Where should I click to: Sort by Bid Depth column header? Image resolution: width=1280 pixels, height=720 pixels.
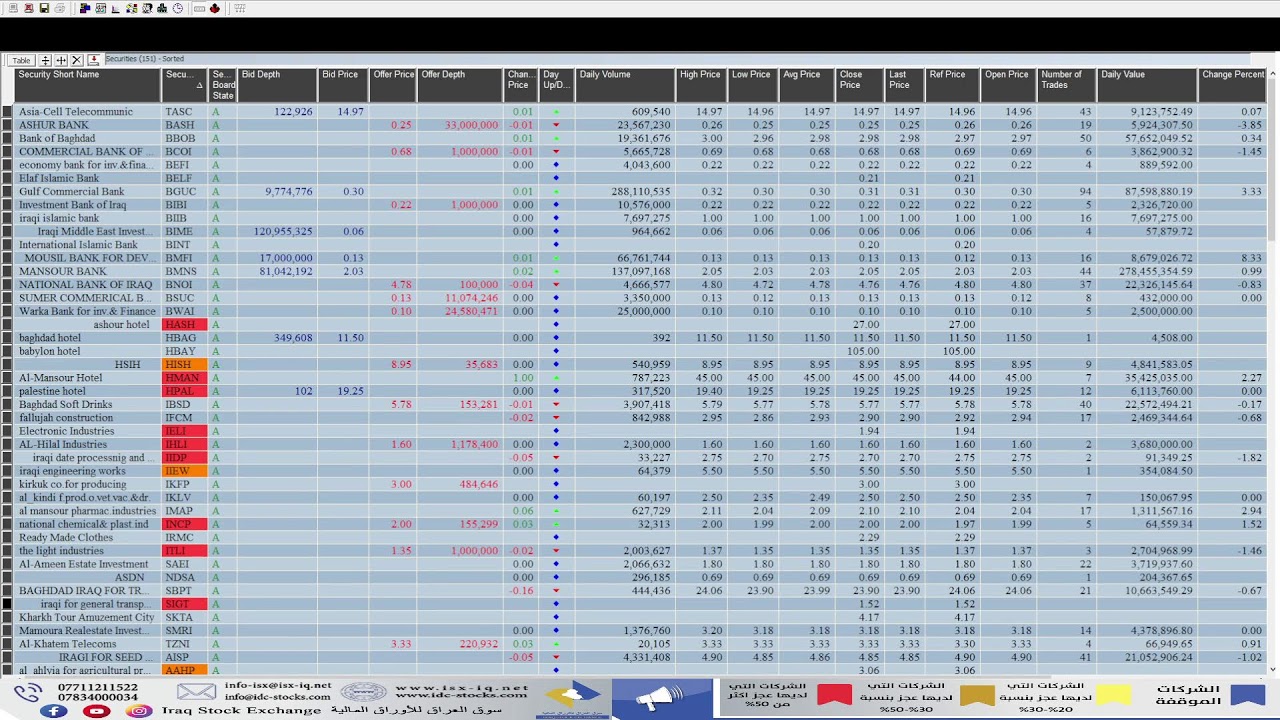277,84
